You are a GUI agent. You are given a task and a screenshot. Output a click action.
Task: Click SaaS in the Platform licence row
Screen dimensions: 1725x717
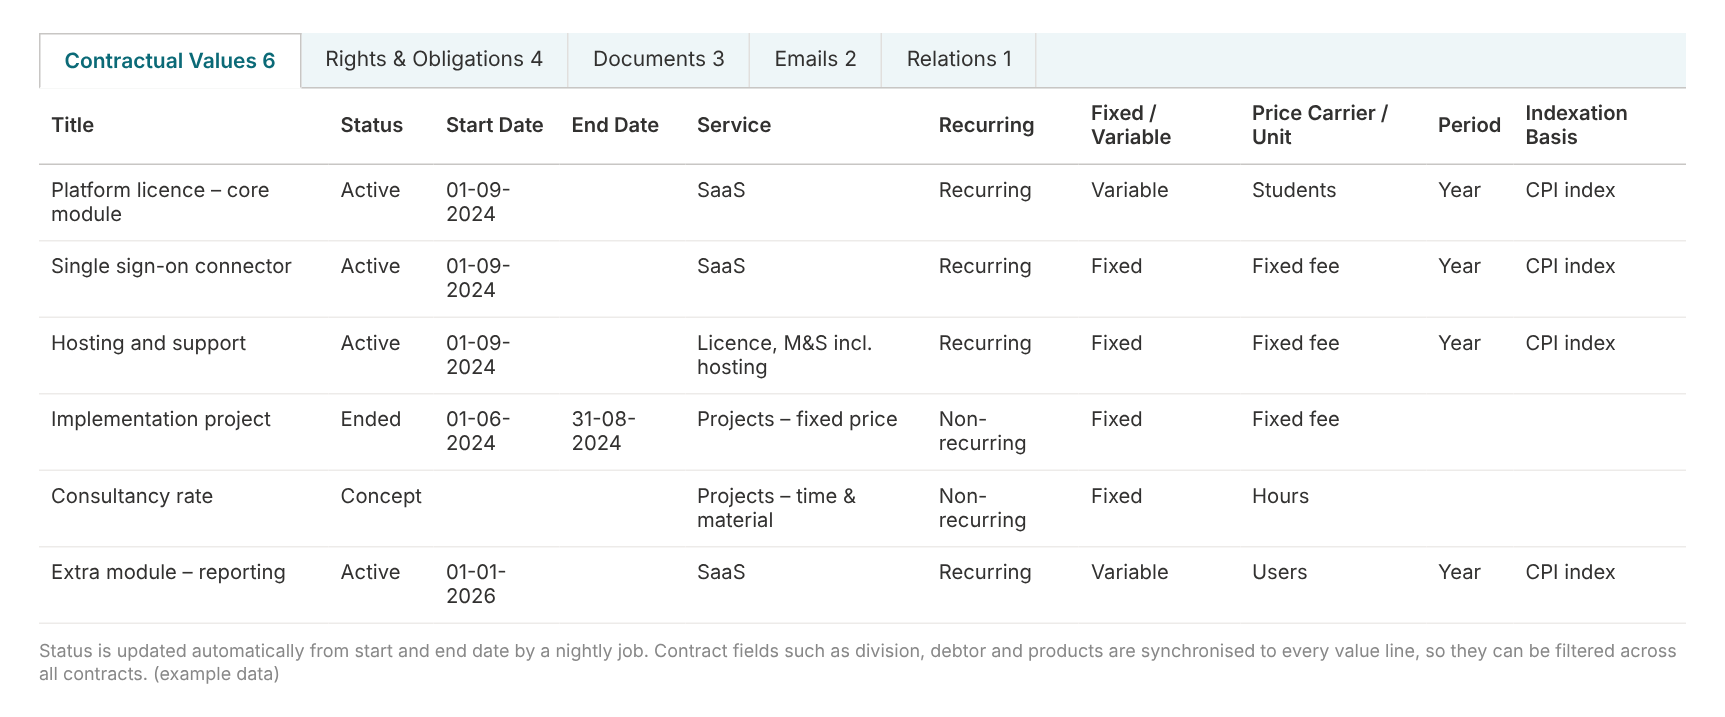721,190
